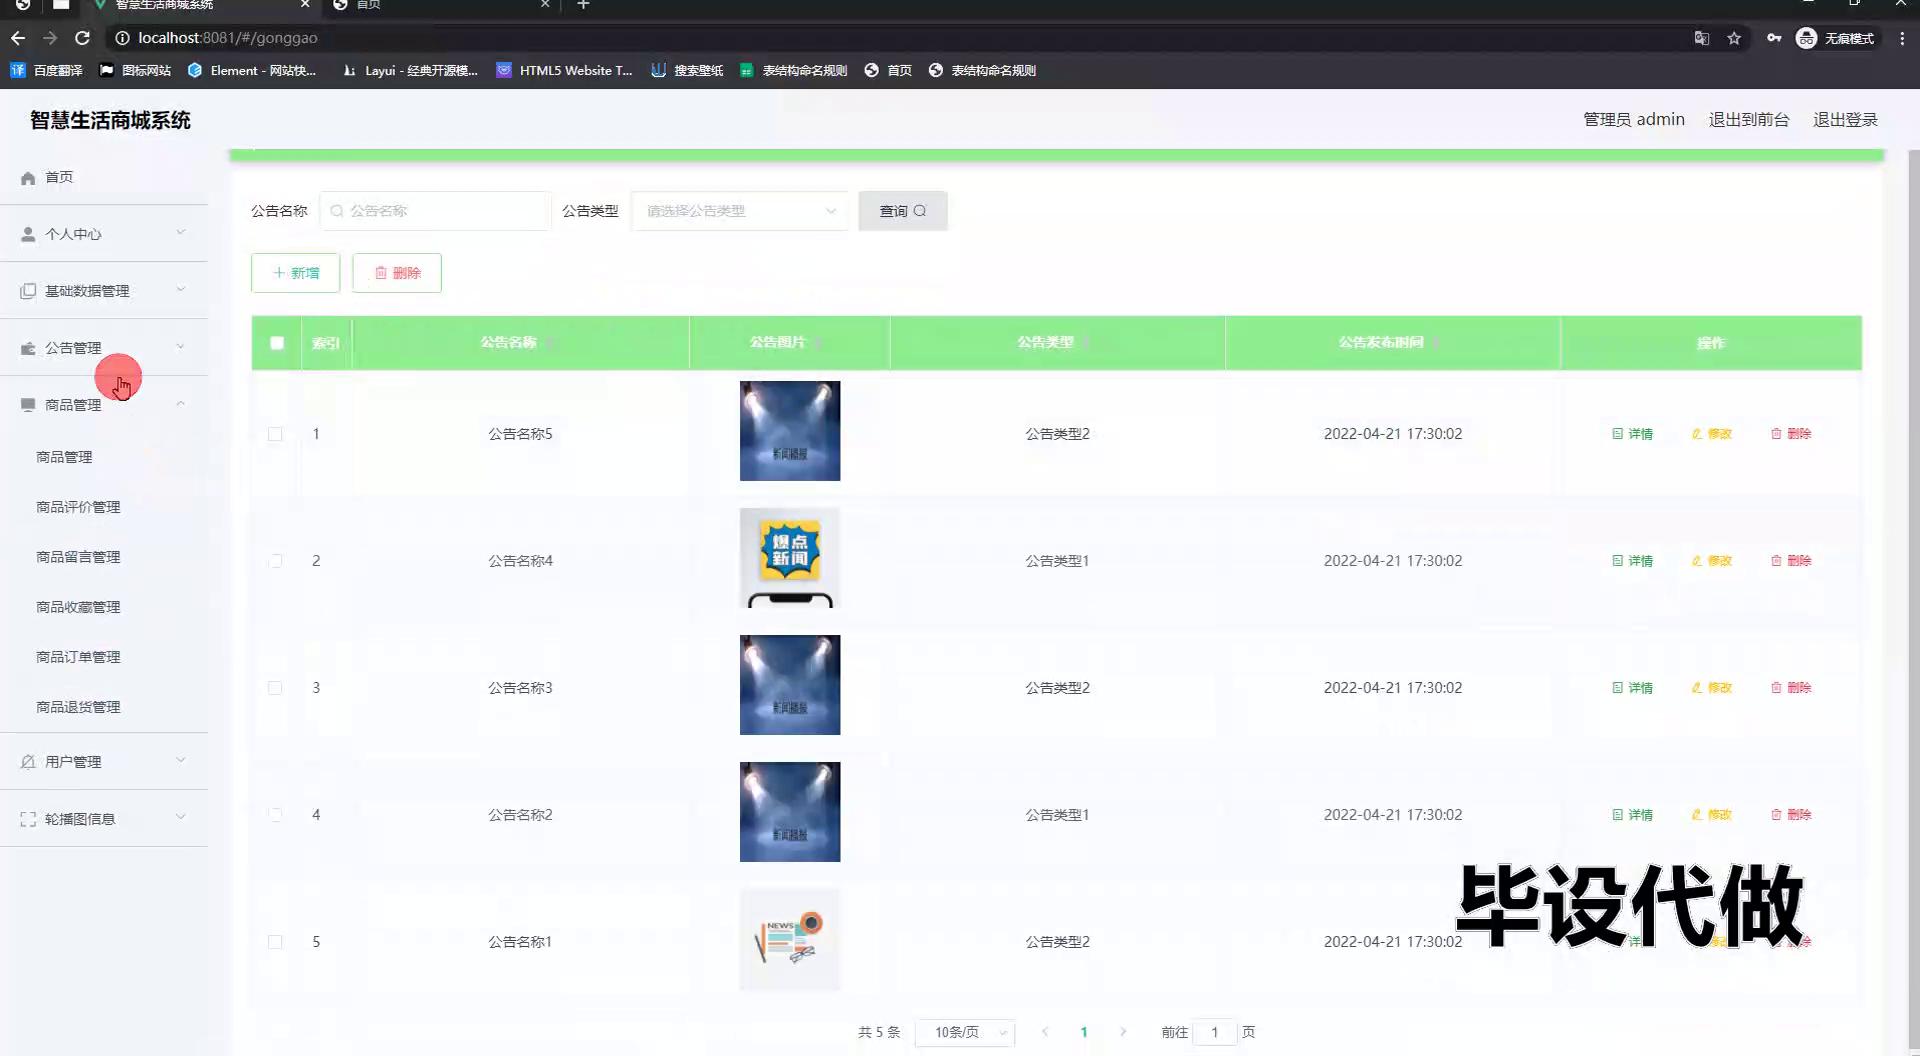Expand the 基础数据管理 sidebar menu

[104, 291]
